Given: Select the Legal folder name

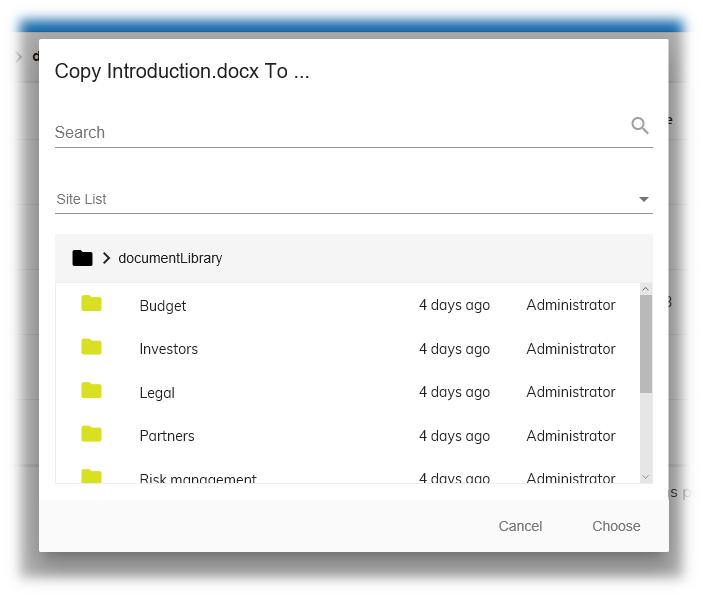Looking at the screenshot, I should click(157, 393).
